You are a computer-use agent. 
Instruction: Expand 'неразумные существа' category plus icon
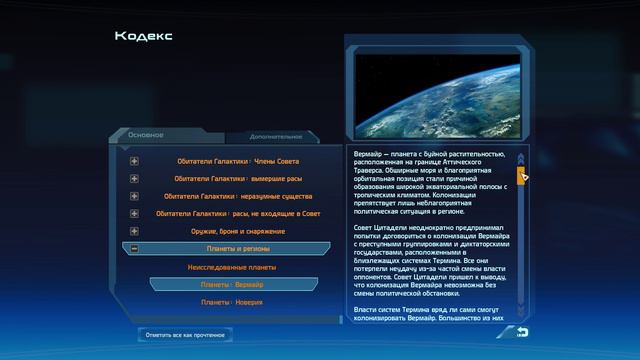[134, 196]
